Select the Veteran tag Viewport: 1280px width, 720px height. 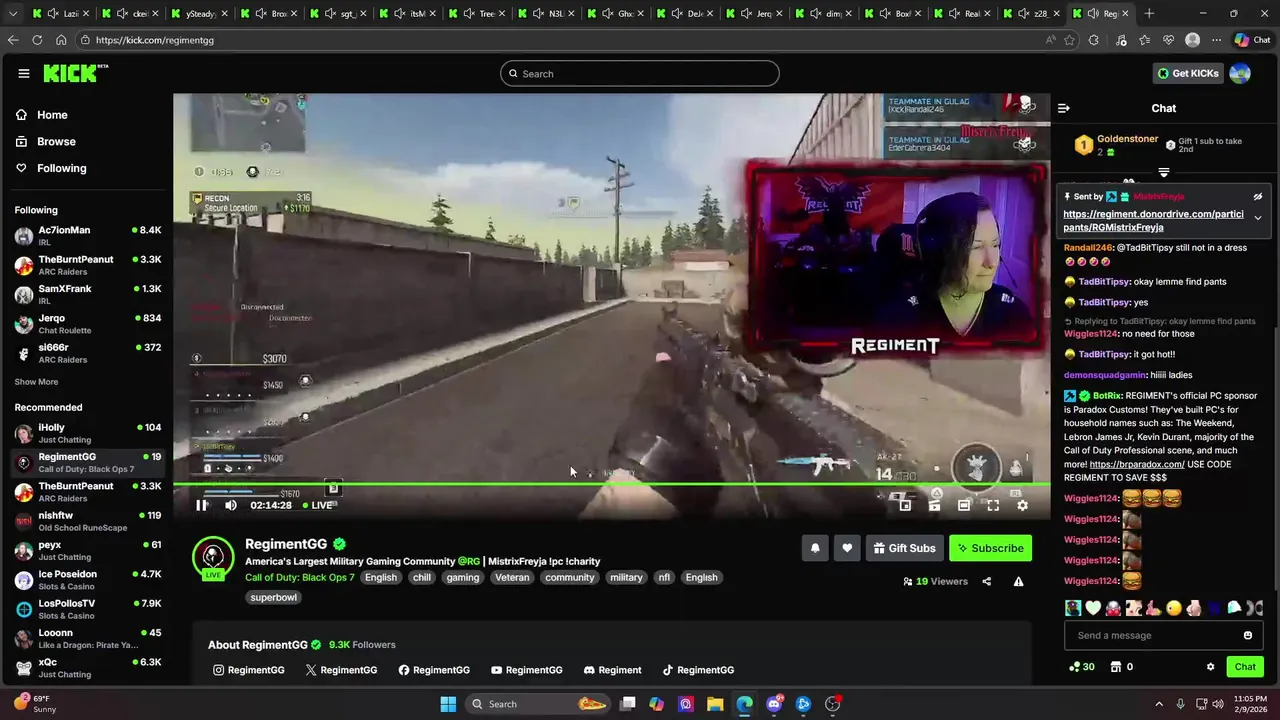(512, 577)
